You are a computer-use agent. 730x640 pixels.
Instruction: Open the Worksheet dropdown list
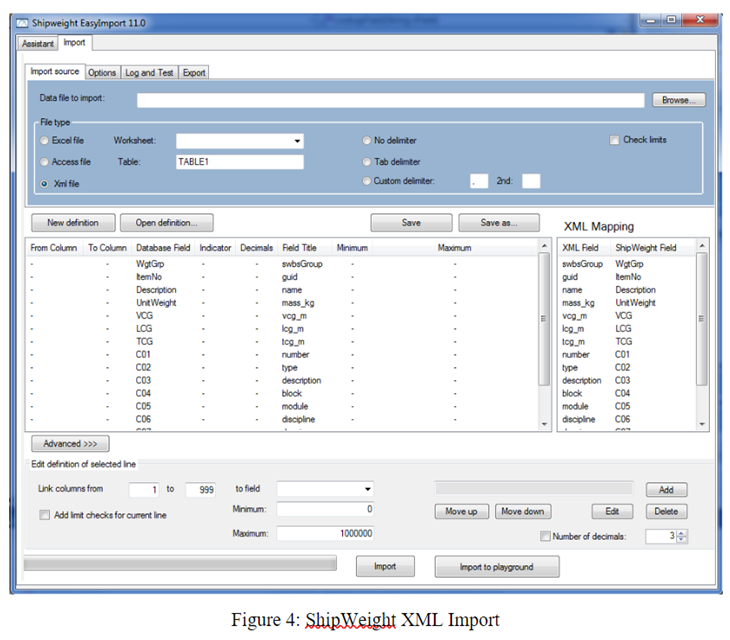297,141
